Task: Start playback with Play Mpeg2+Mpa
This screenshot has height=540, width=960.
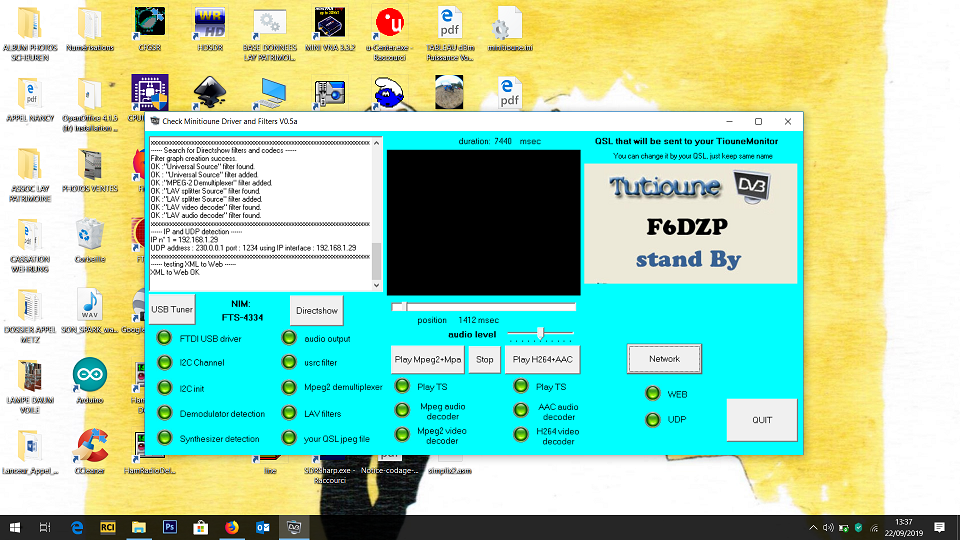Action: 427,359
